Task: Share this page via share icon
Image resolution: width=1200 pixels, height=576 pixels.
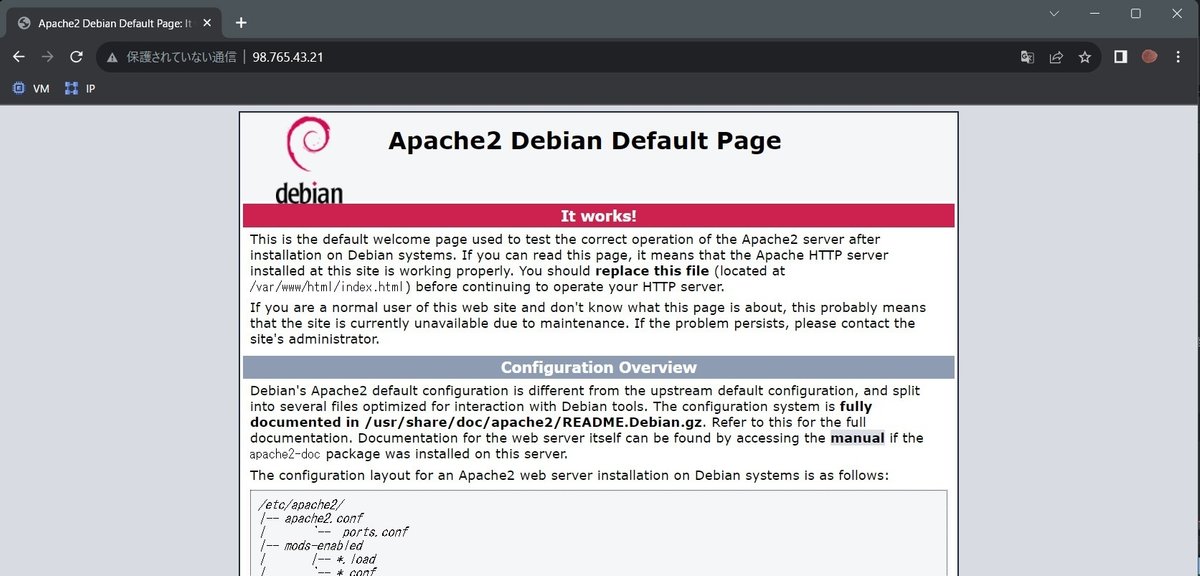Action: (1056, 57)
